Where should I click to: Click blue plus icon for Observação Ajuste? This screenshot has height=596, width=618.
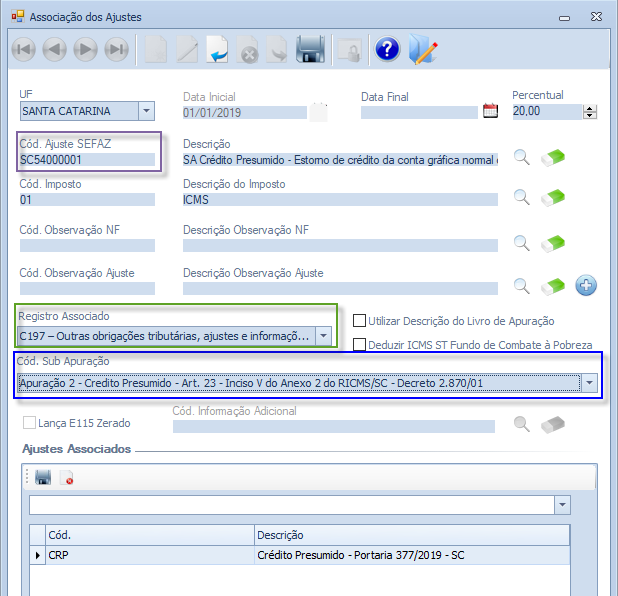pos(587,286)
